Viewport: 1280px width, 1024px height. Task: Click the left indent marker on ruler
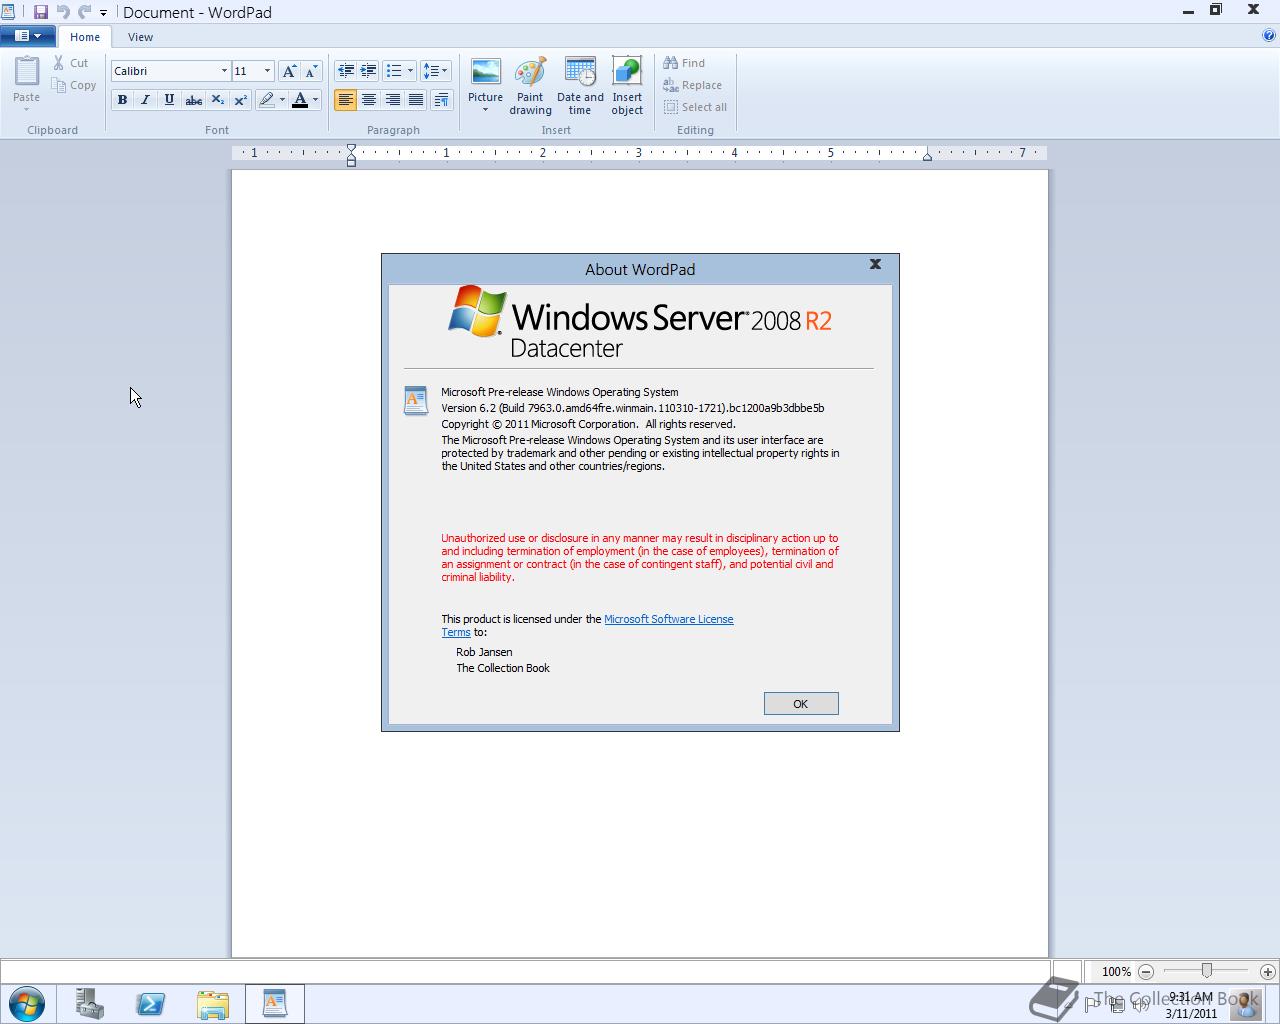351,155
